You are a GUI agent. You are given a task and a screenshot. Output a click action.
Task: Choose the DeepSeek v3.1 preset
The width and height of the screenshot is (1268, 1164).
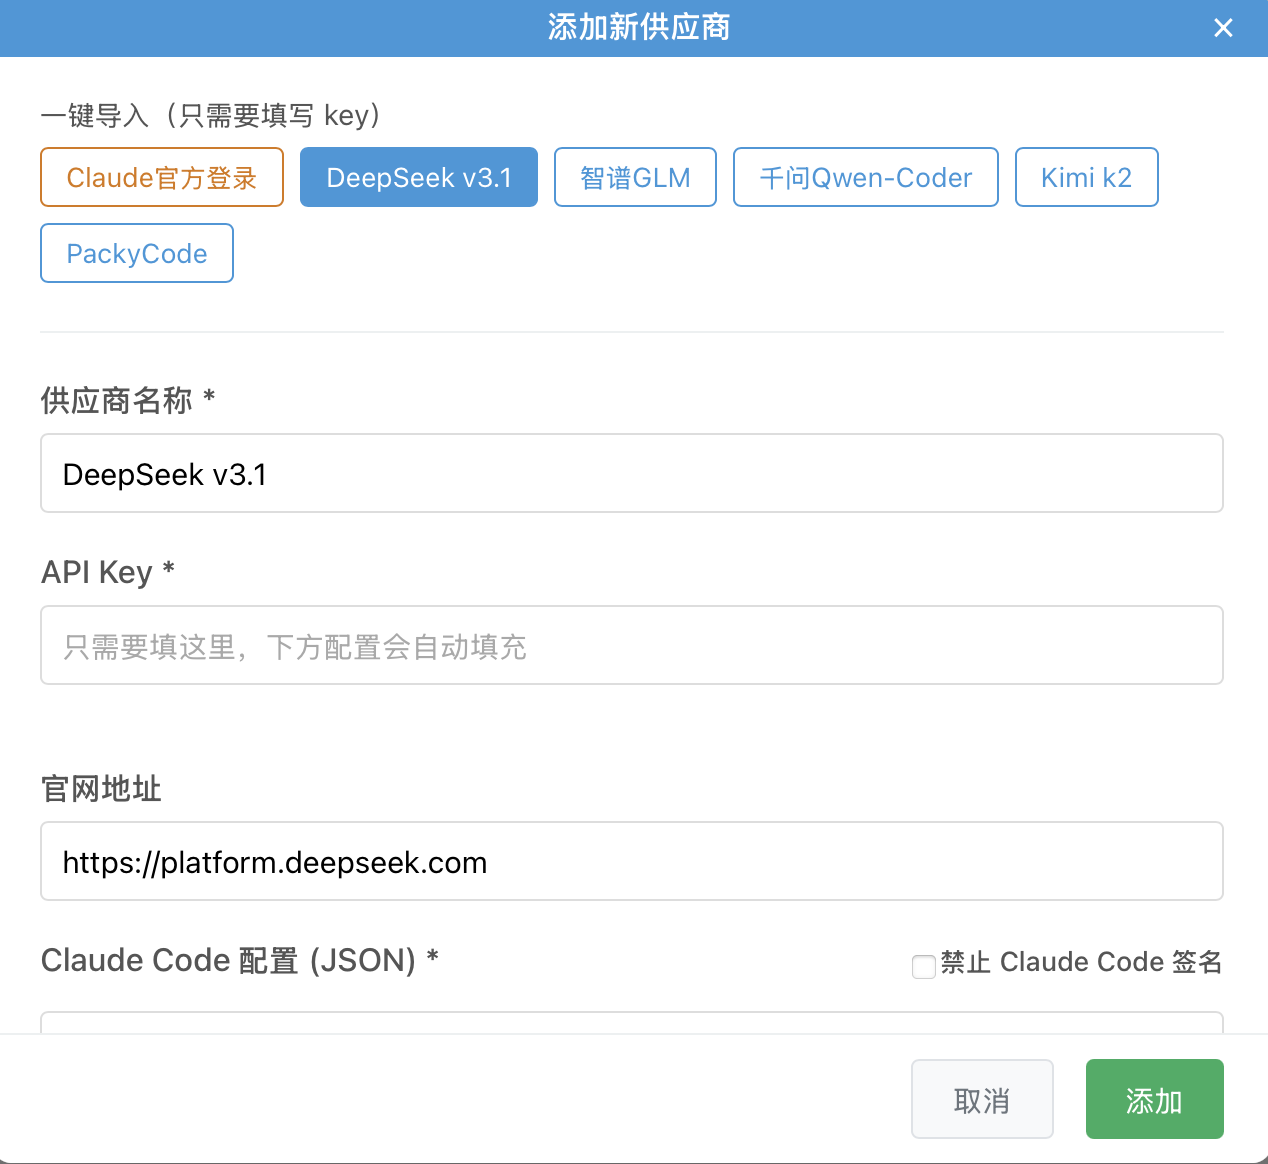point(419,178)
